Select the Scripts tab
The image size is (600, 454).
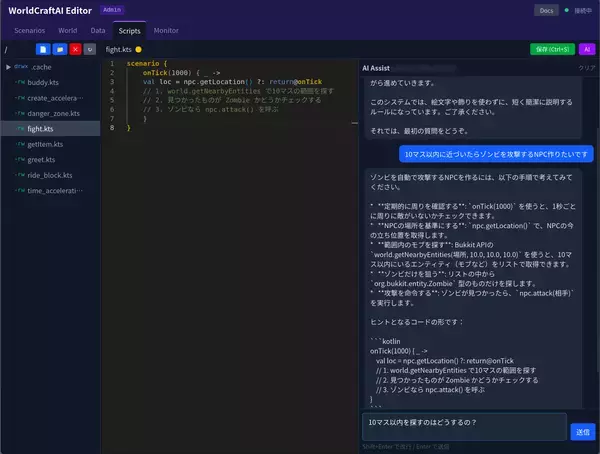pos(129,31)
